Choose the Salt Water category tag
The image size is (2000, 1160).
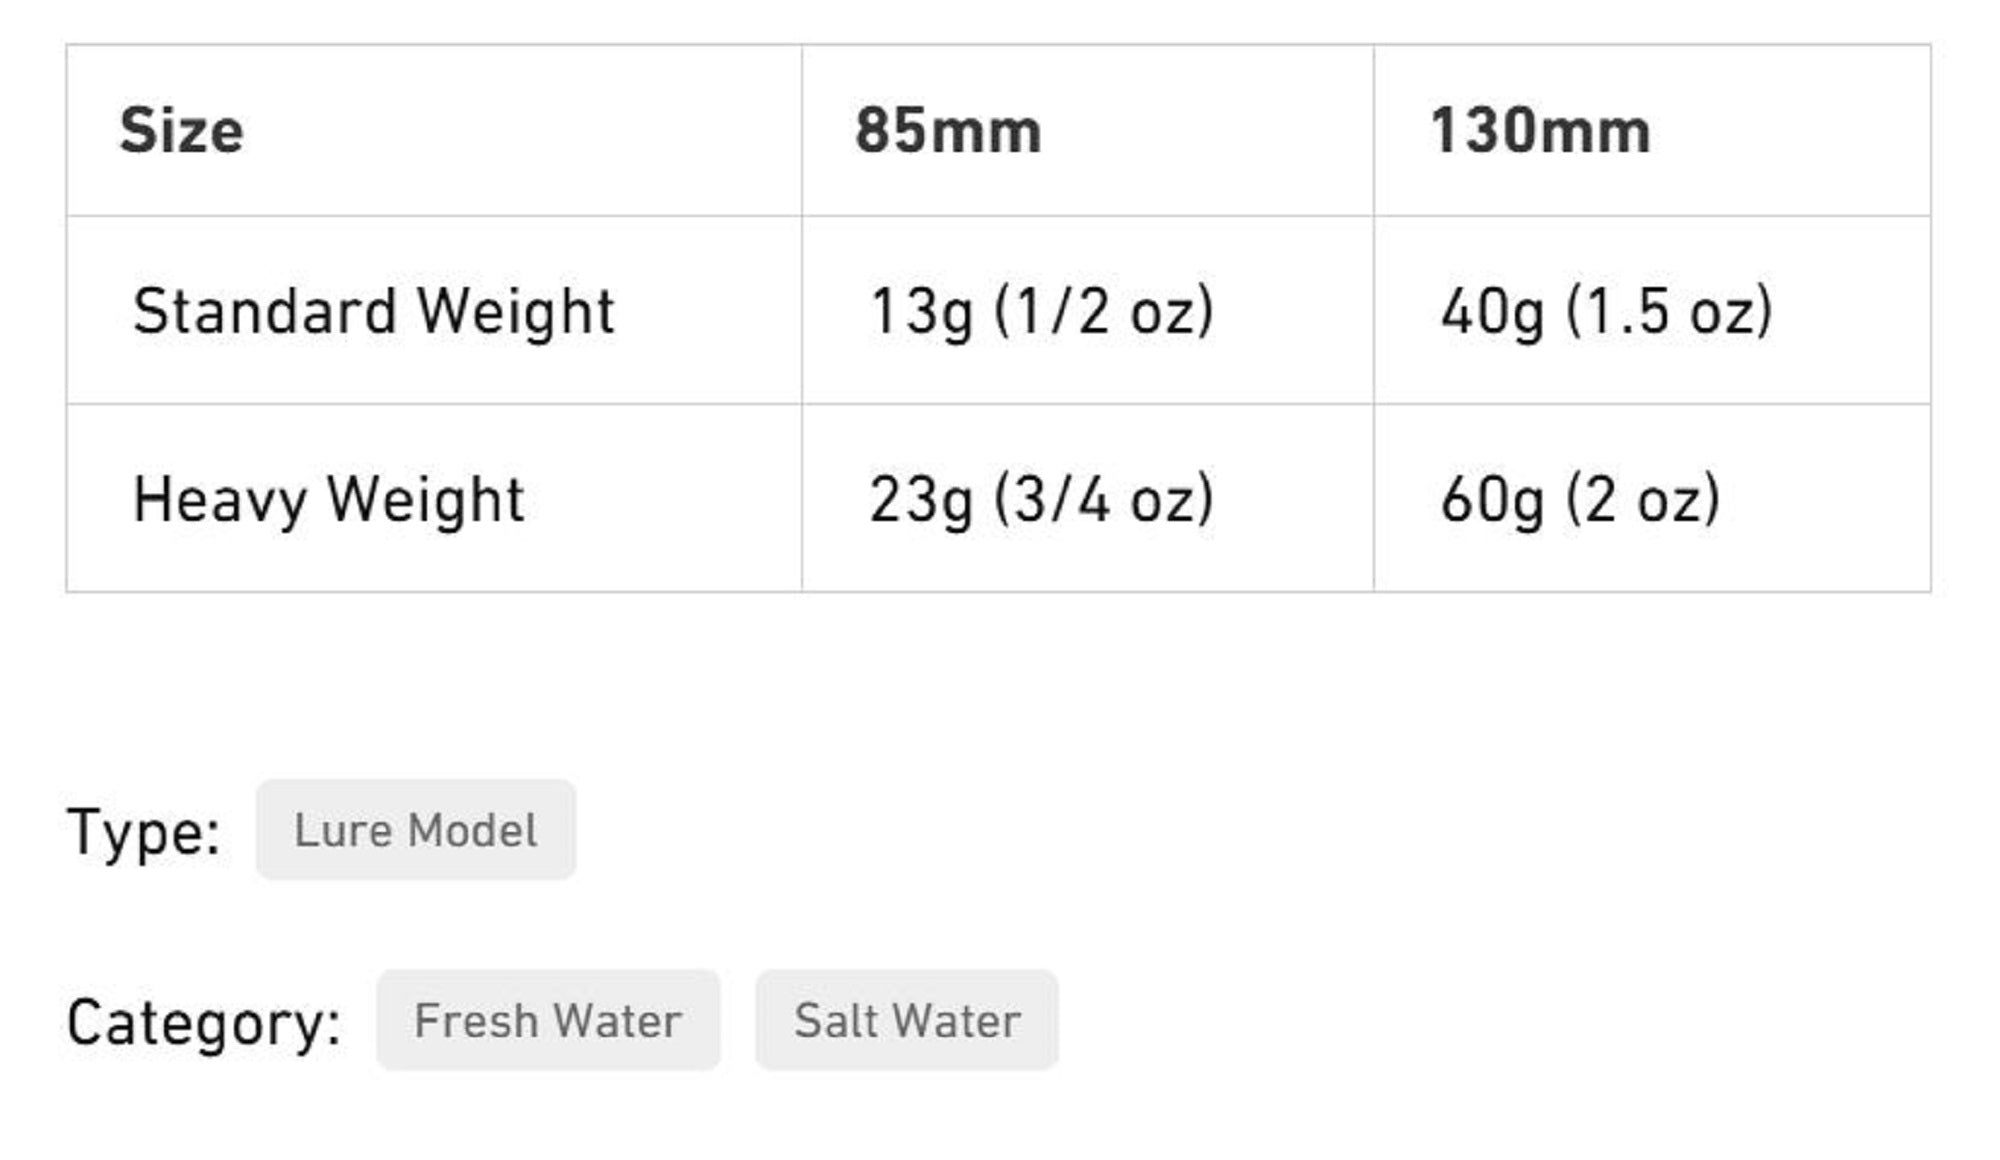907,1021
